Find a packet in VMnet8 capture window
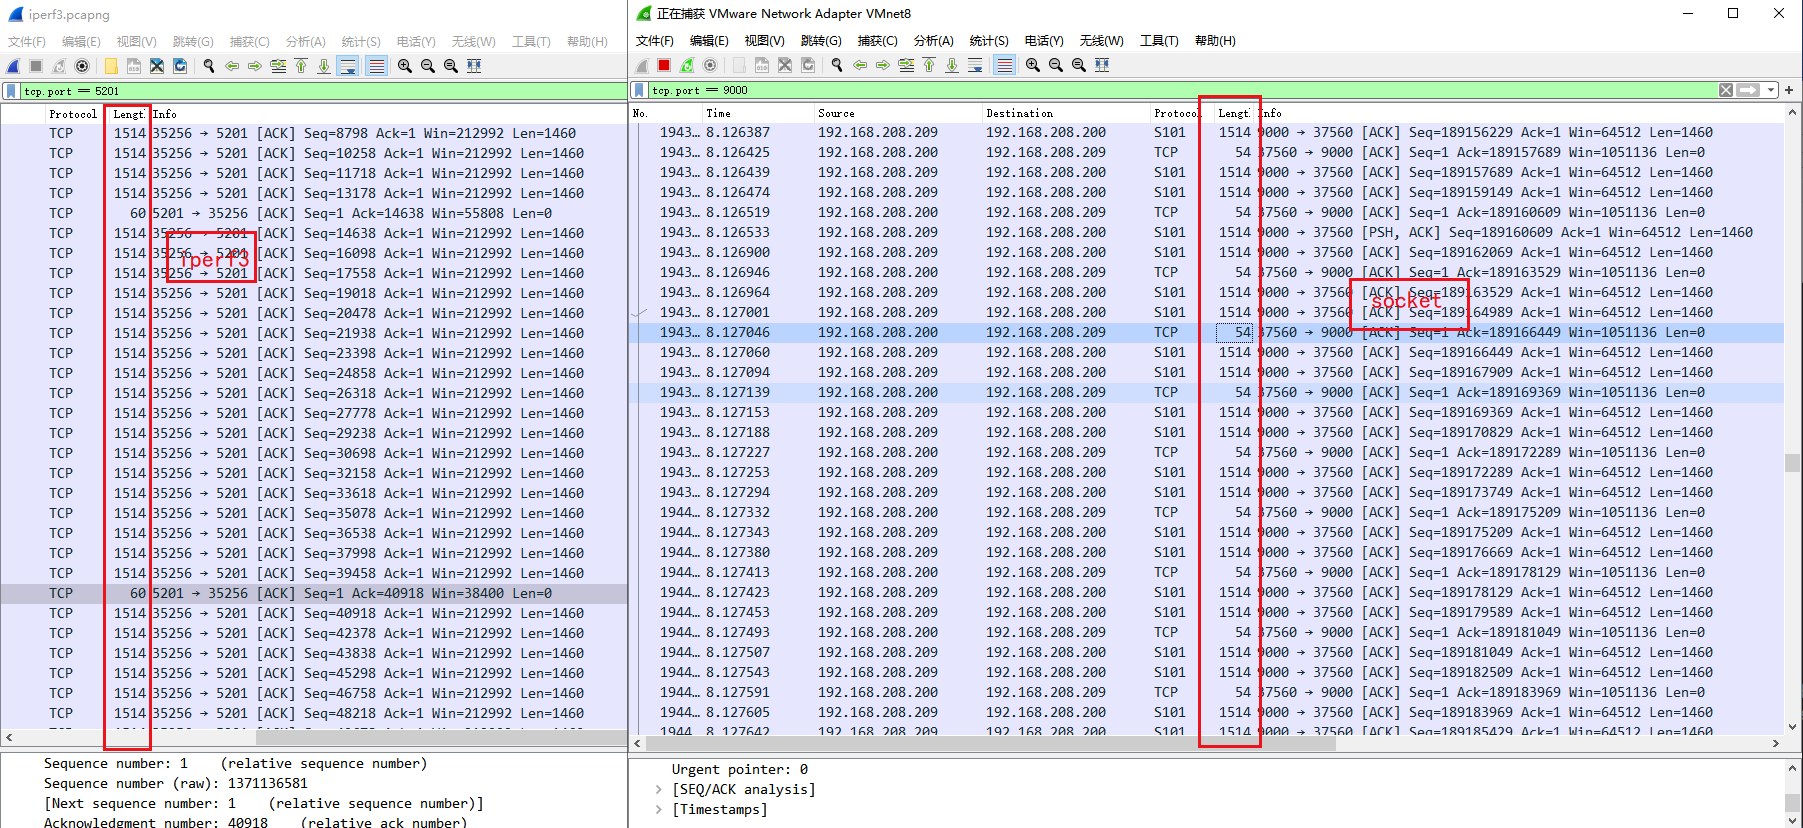The height and width of the screenshot is (828, 1803). click(x=836, y=65)
